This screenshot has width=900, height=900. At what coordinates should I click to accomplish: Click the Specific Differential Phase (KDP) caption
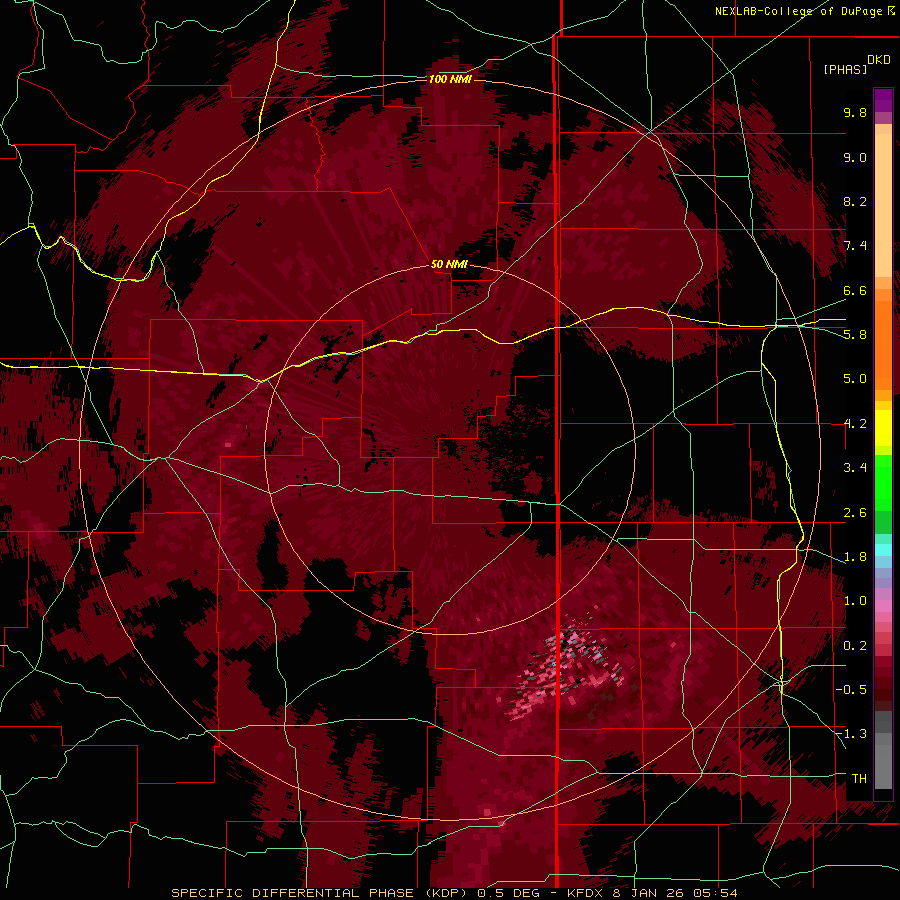click(321, 893)
